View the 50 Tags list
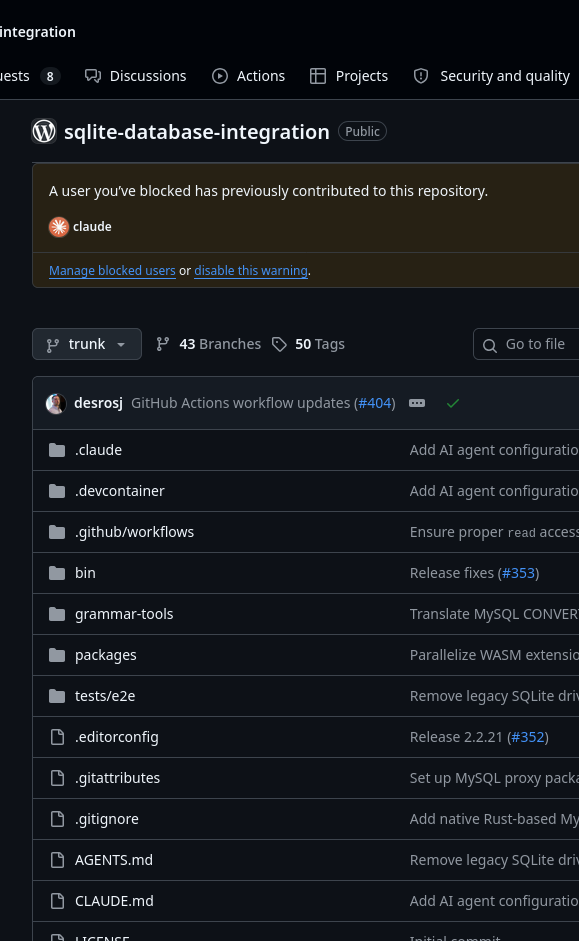The height and width of the screenshot is (941, 579). (x=308, y=344)
